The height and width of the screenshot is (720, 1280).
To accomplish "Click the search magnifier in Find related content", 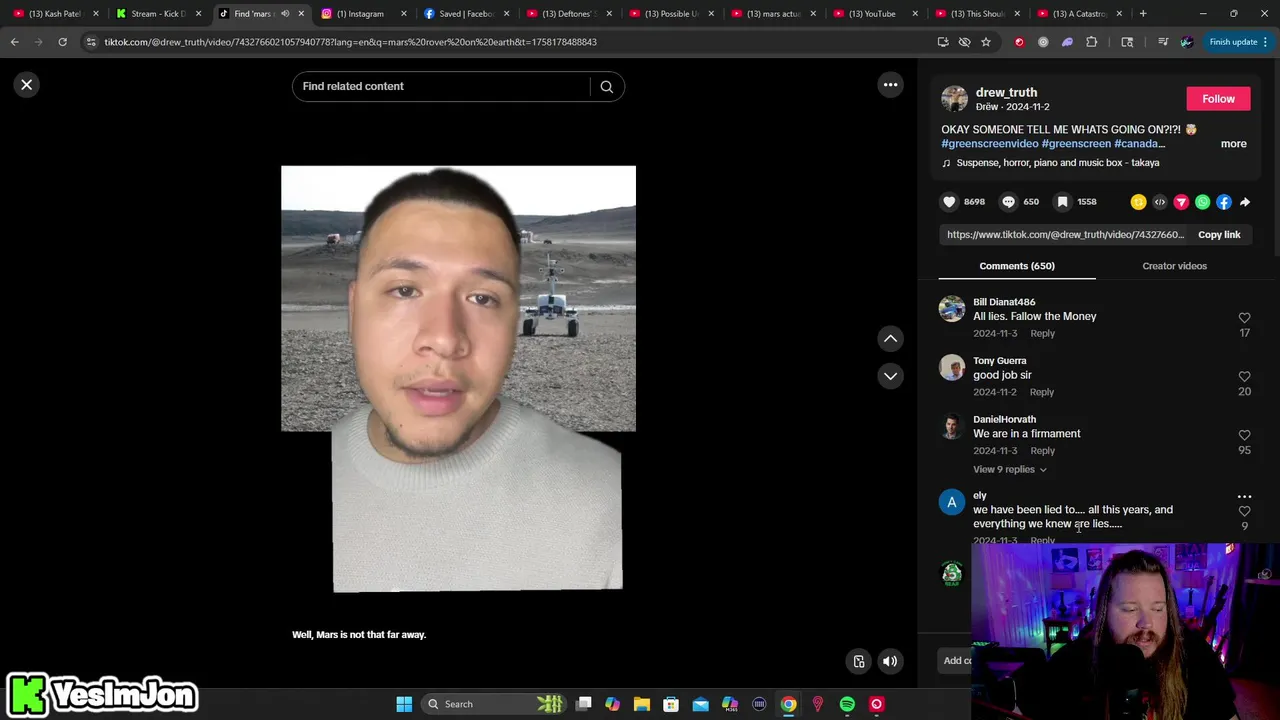I will click(x=606, y=87).
